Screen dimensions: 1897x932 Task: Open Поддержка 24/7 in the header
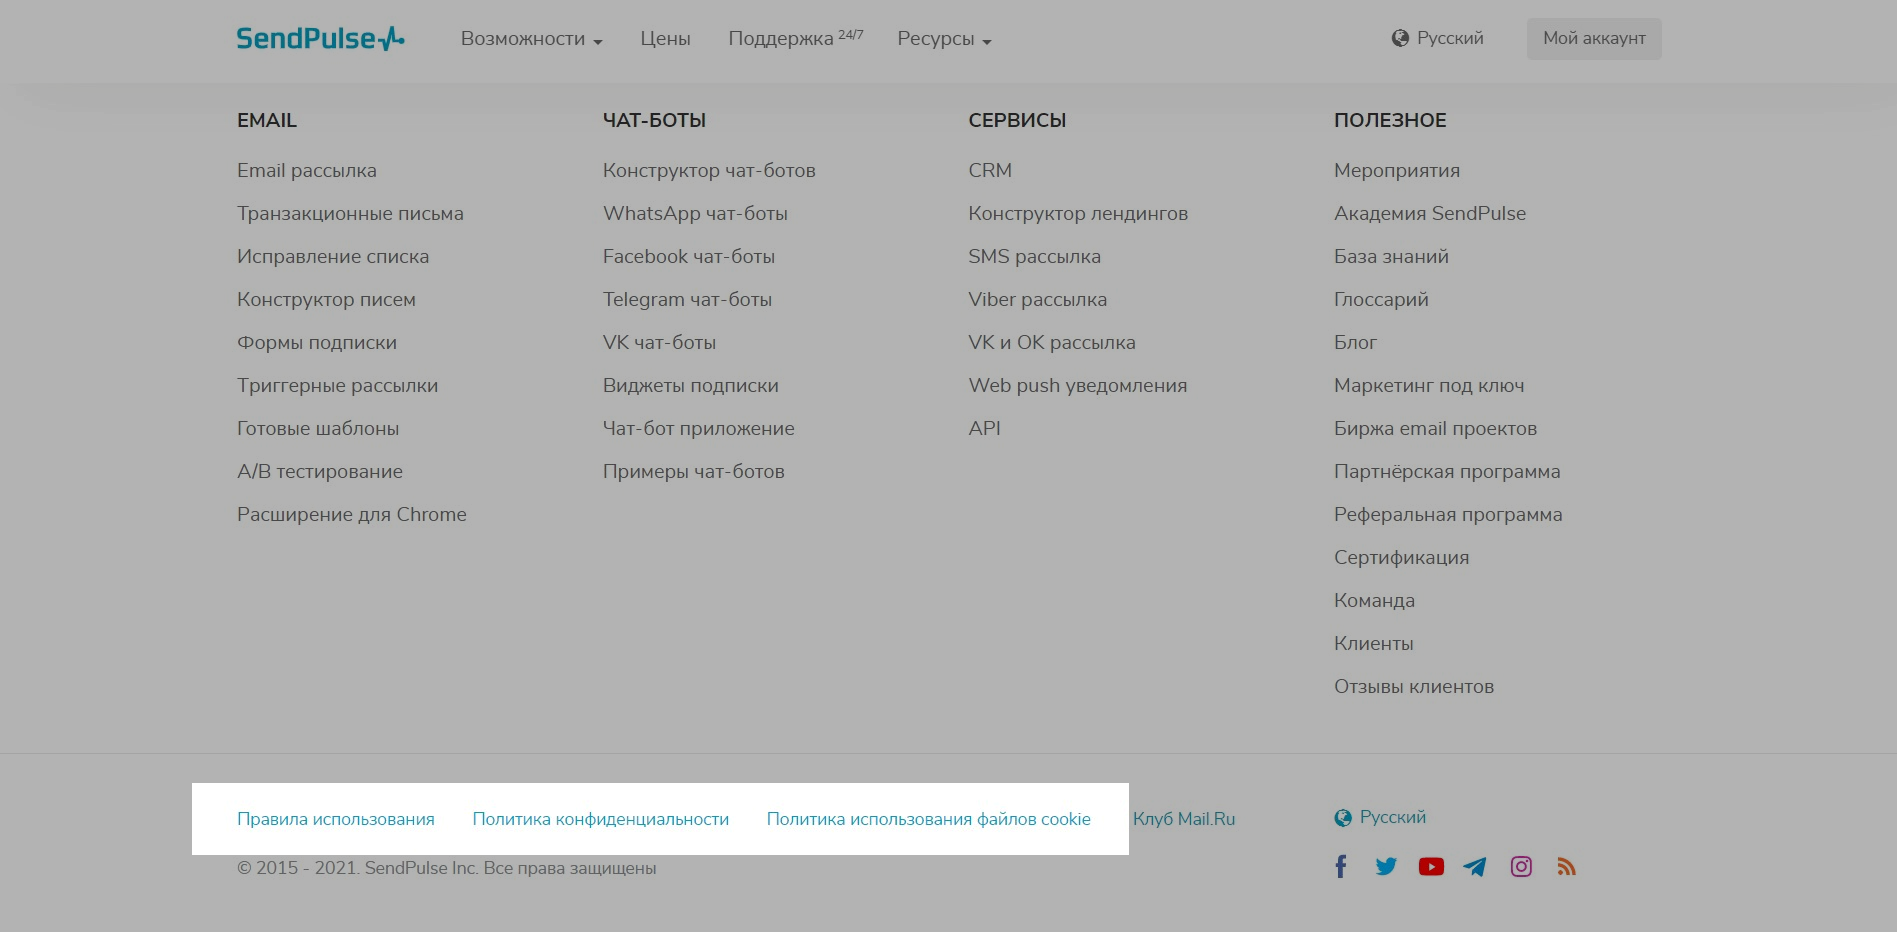pyautogui.click(x=795, y=38)
